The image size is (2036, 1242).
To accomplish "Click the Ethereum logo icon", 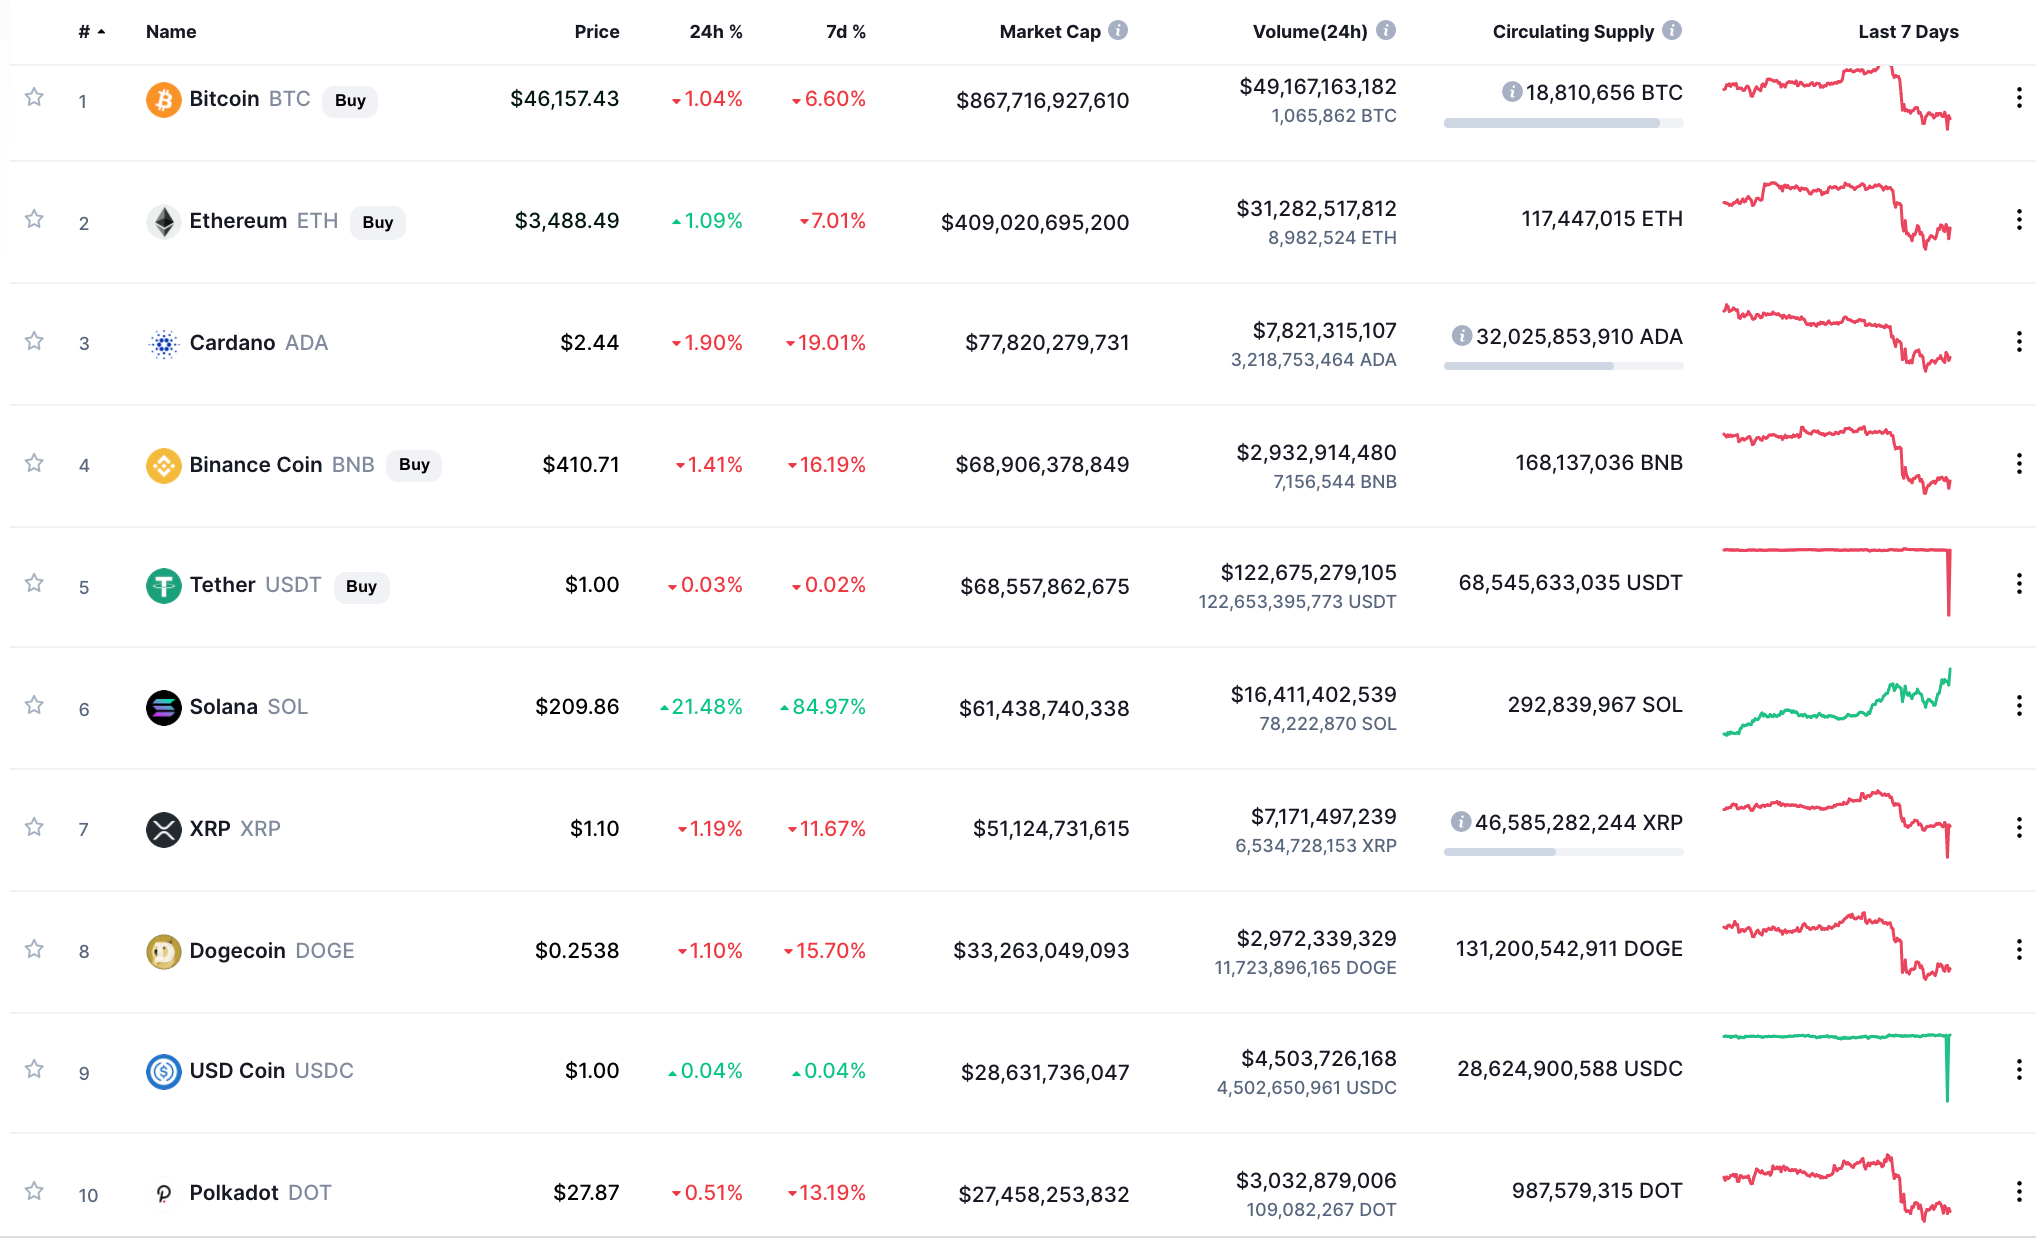I will click(x=163, y=222).
